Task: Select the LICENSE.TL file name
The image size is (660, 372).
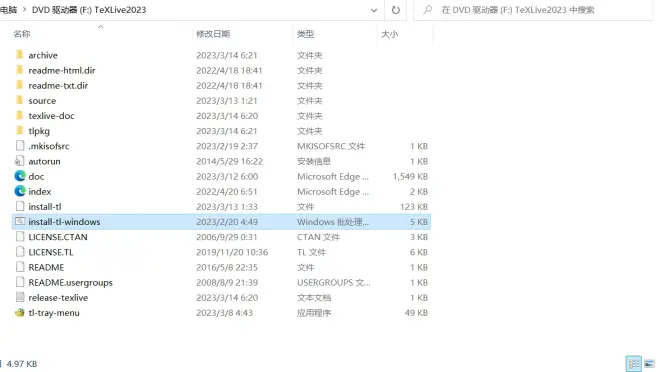Action: [x=51, y=252]
